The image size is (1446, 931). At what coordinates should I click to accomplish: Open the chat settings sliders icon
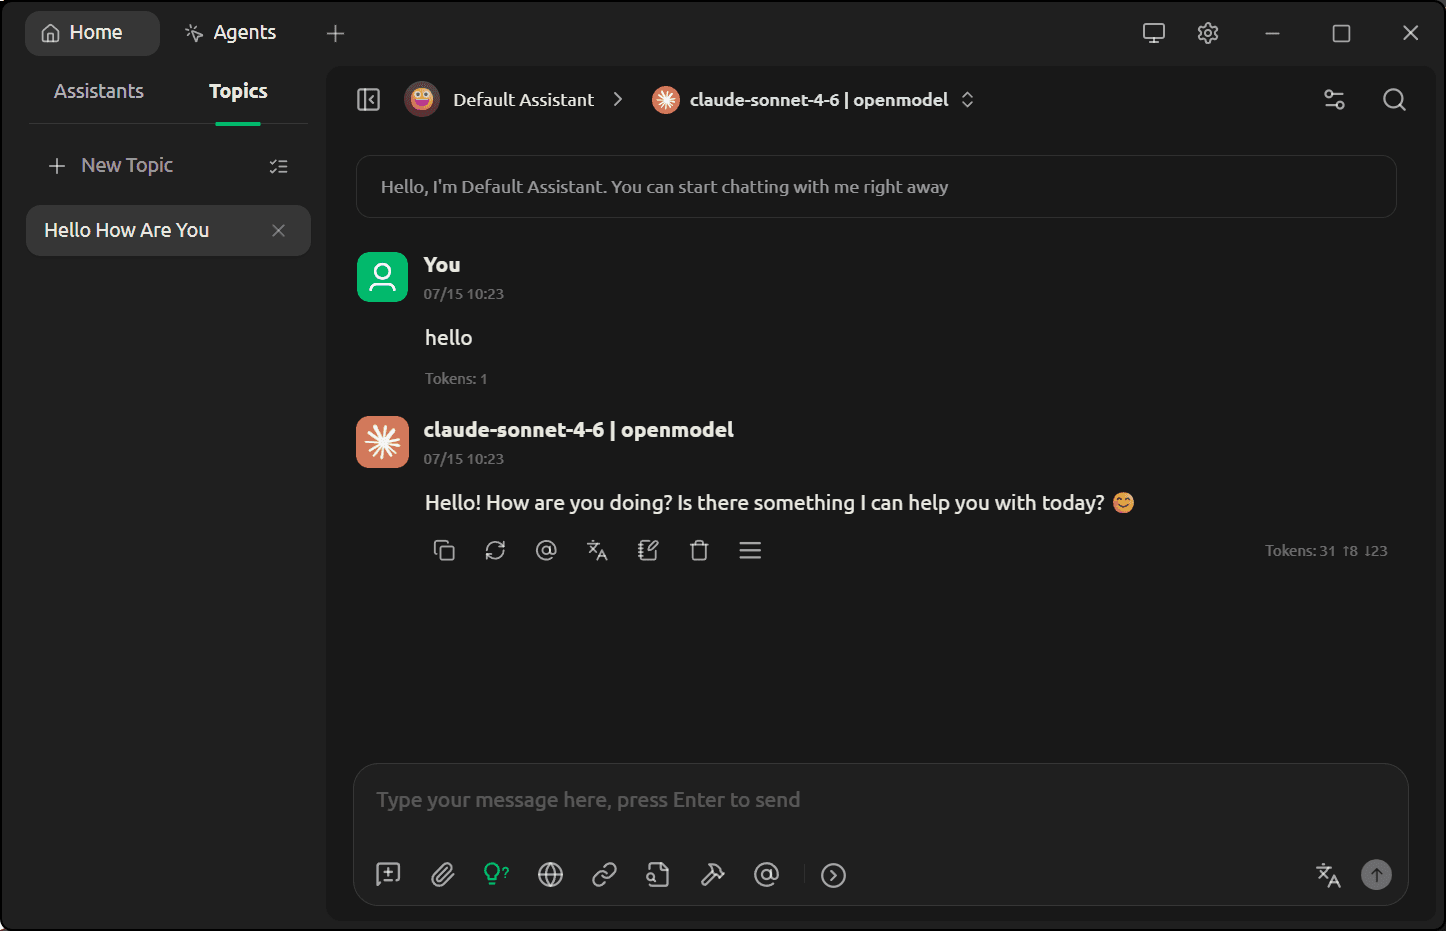point(1334,100)
